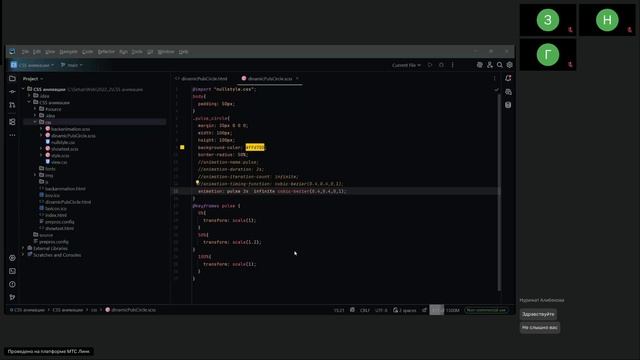Click dinamicPulsCircle.scss breadcrumb in status bar
Viewport: 640px width, 360px height.
tap(131, 310)
